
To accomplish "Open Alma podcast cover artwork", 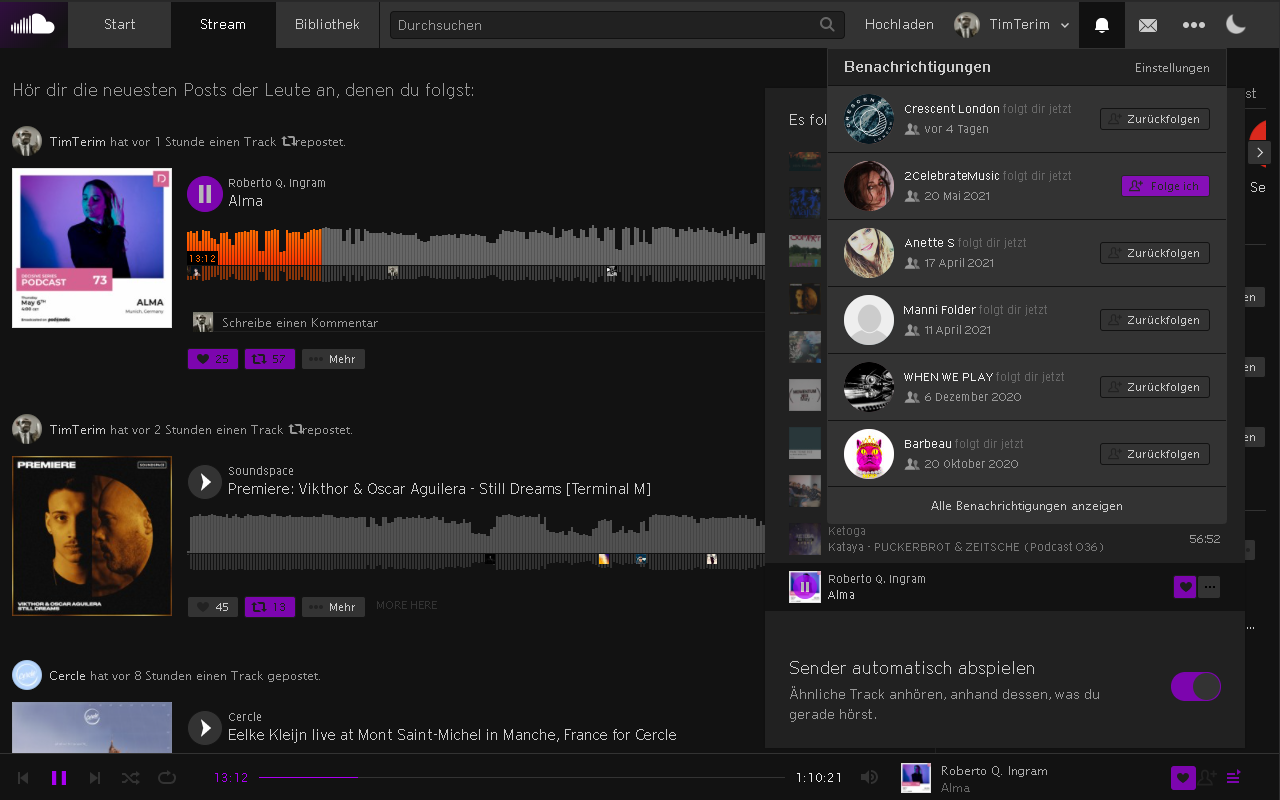I will click(92, 248).
